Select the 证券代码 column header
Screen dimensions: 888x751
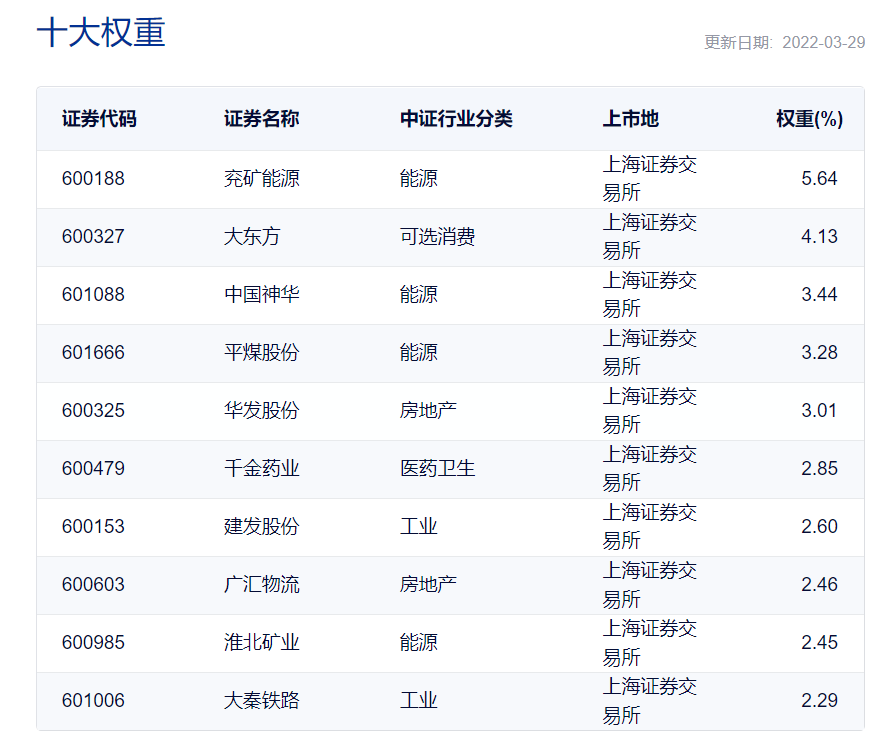point(99,119)
